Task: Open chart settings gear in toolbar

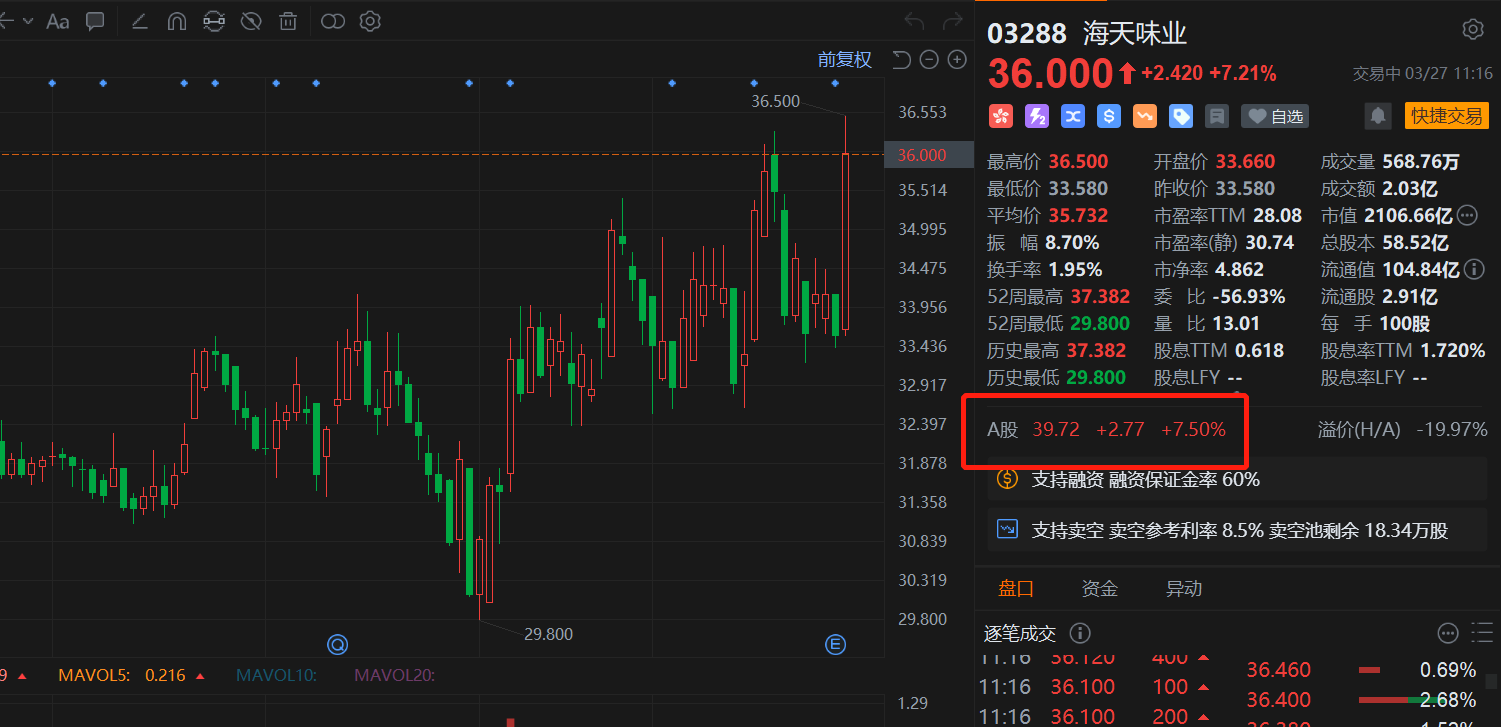Action: click(370, 21)
